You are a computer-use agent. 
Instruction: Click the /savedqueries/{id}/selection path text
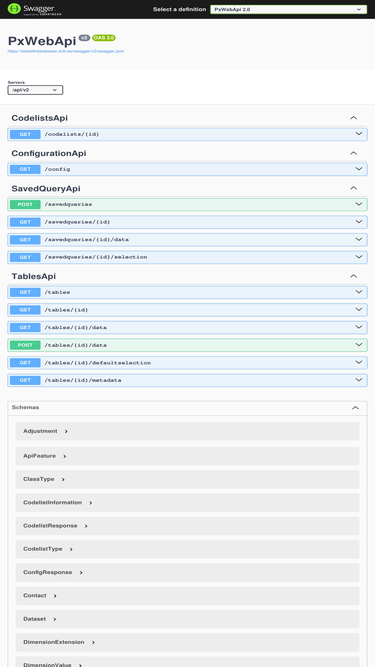tap(96, 257)
